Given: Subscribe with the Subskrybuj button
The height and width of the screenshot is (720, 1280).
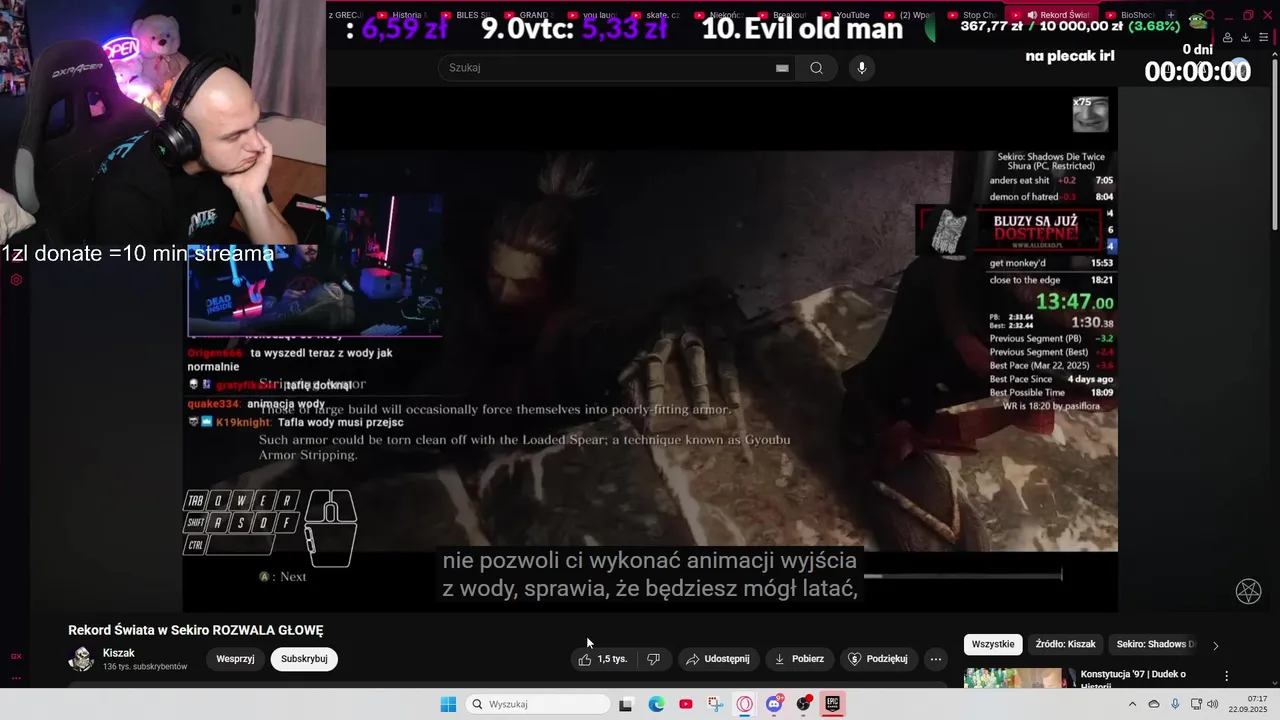Looking at the screenshot, I should (x=304, y=659).
